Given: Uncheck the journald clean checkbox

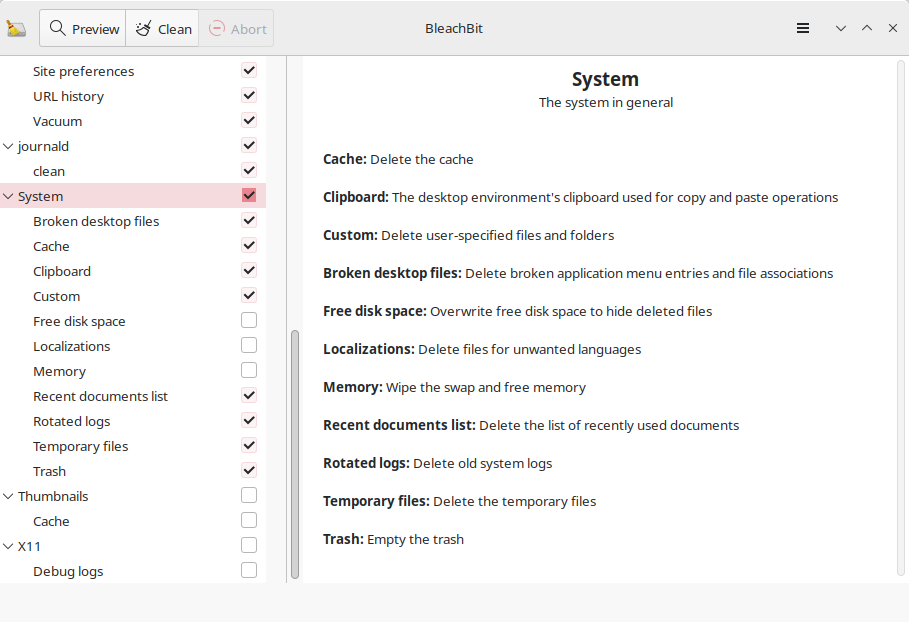Looking at the screenshot, I should click(249, 170).
